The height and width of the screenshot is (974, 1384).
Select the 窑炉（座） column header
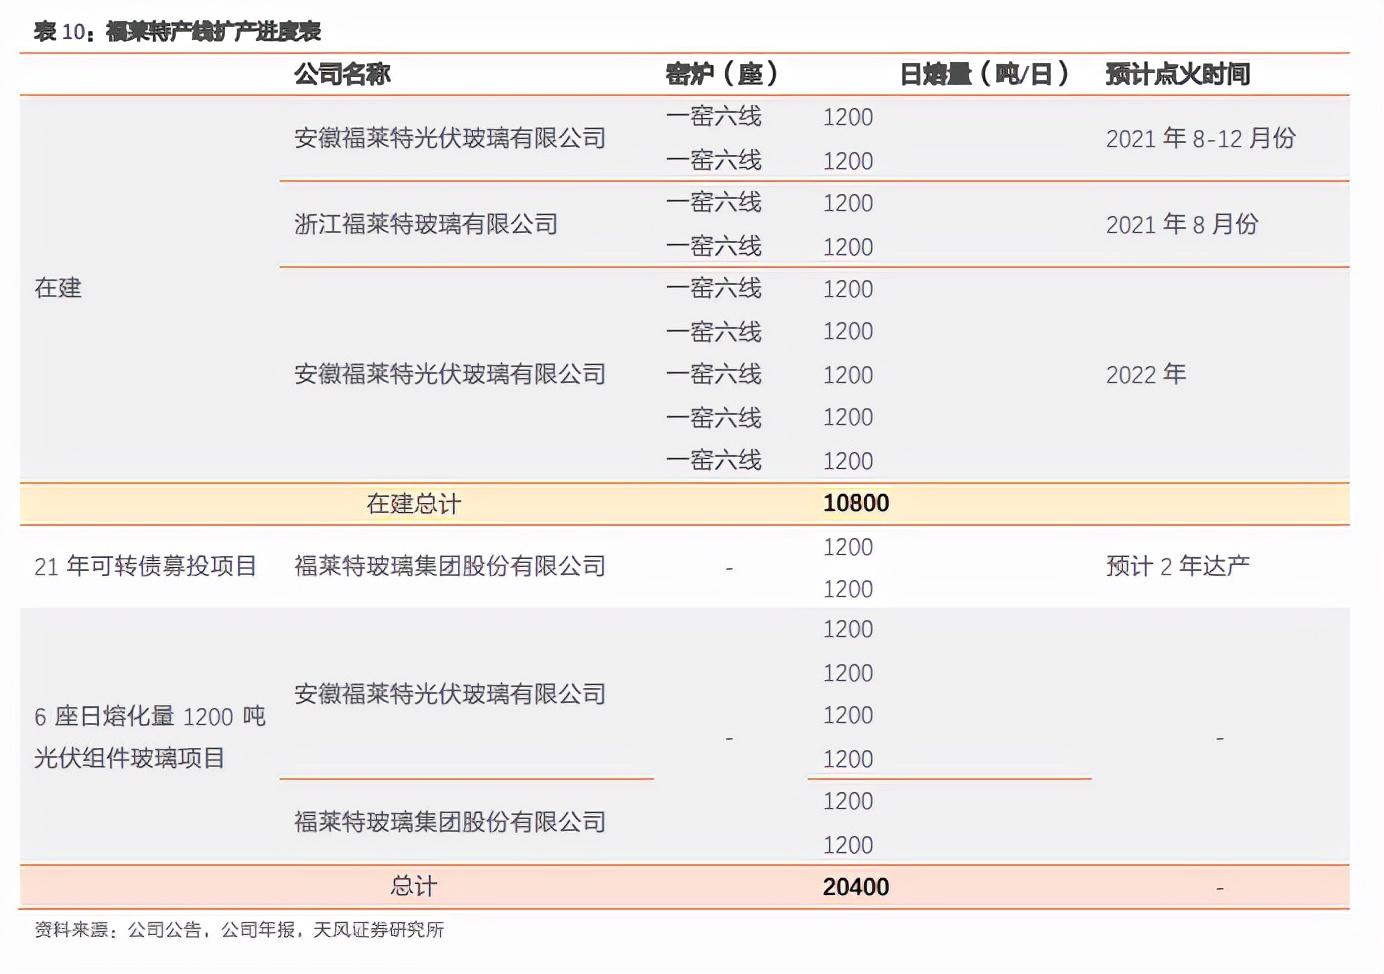(721, 74)
